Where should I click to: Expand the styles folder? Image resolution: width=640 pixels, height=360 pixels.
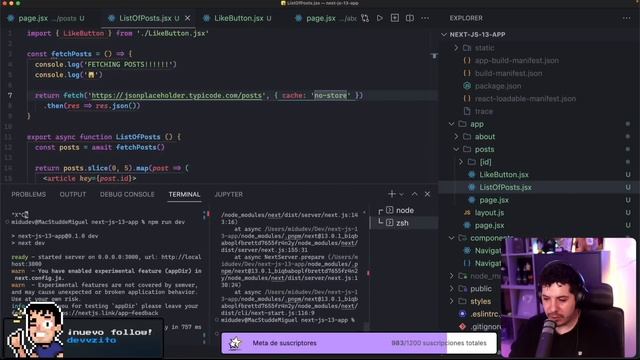480,301
